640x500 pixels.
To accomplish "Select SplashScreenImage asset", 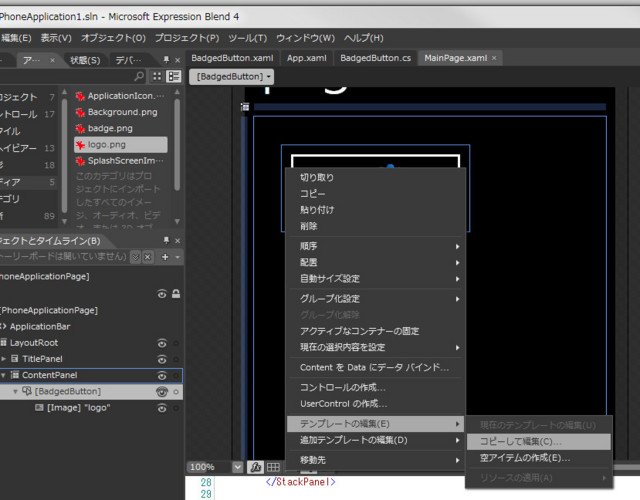I will (121, 161).
